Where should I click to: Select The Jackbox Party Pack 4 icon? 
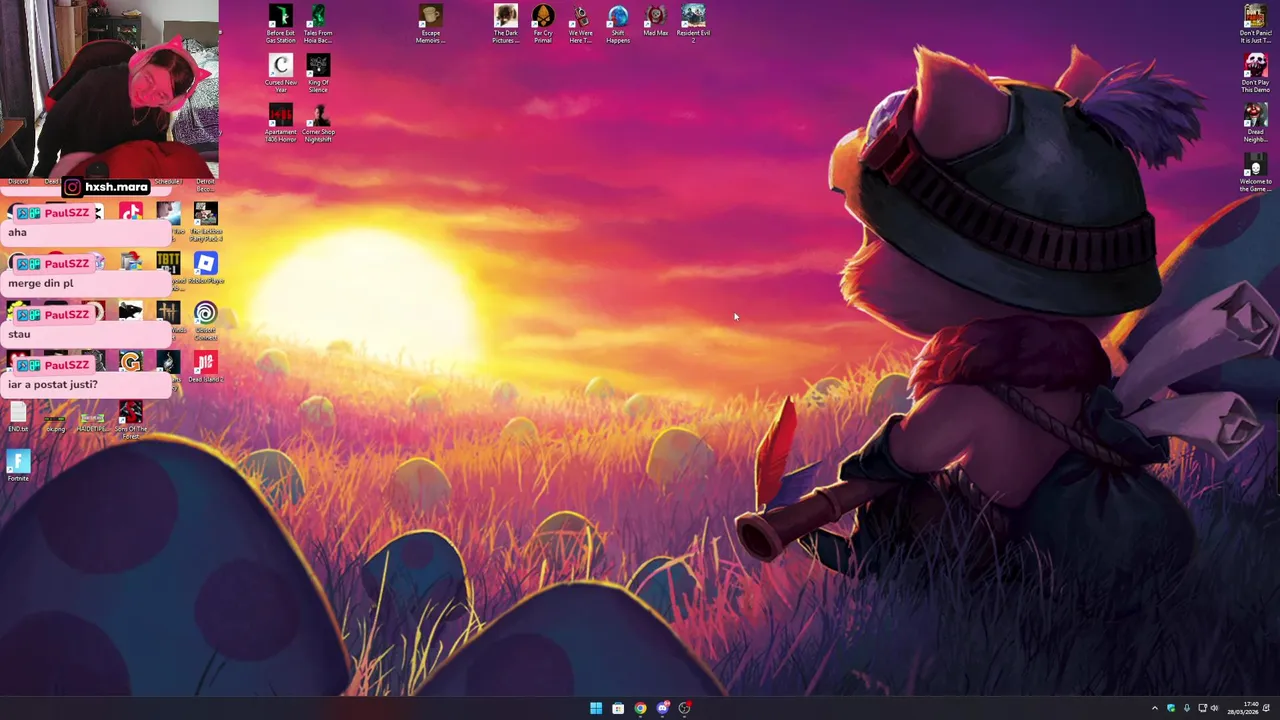pos(205,222)
